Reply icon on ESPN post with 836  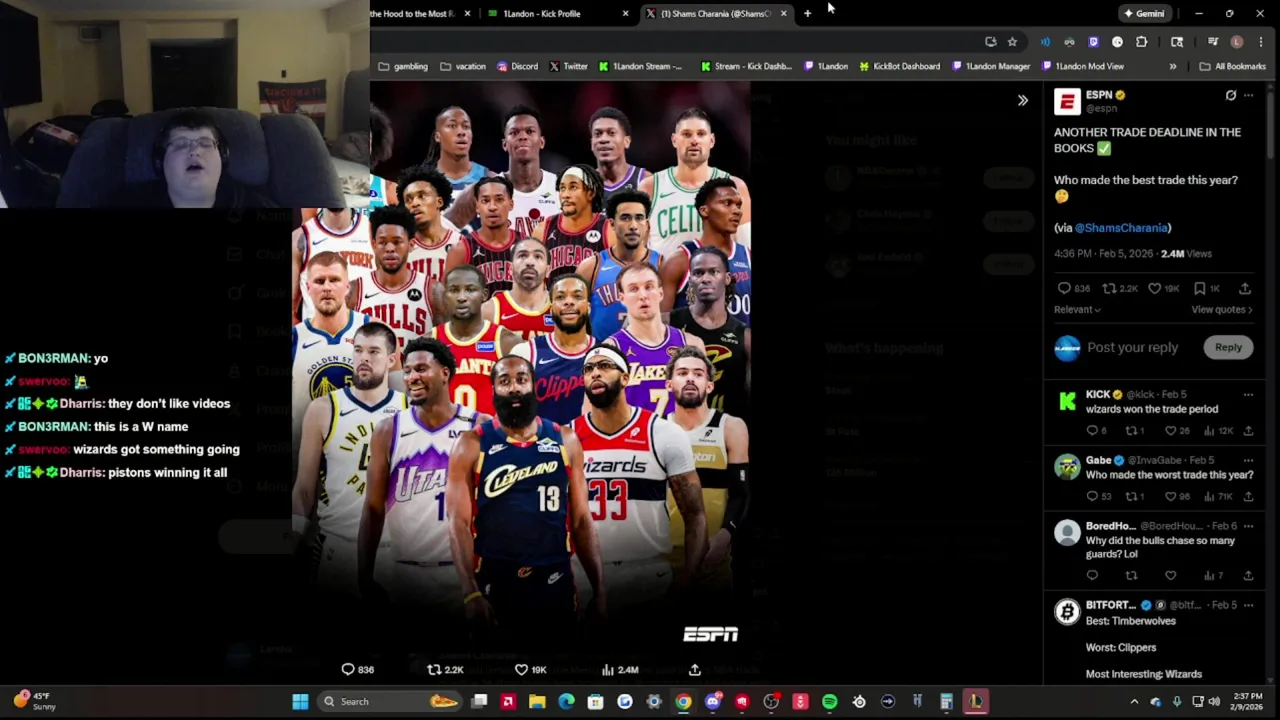tap(1064, 288)
